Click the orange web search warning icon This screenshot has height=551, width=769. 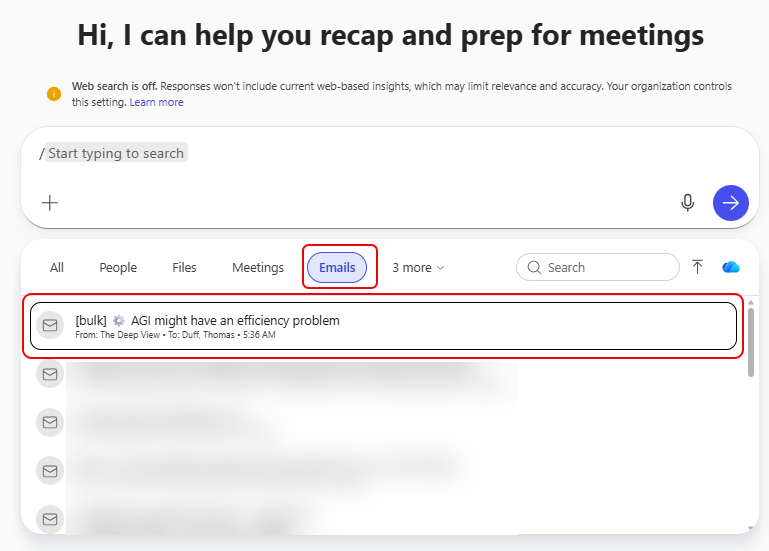pyautogui.click(x=54, y=94)
